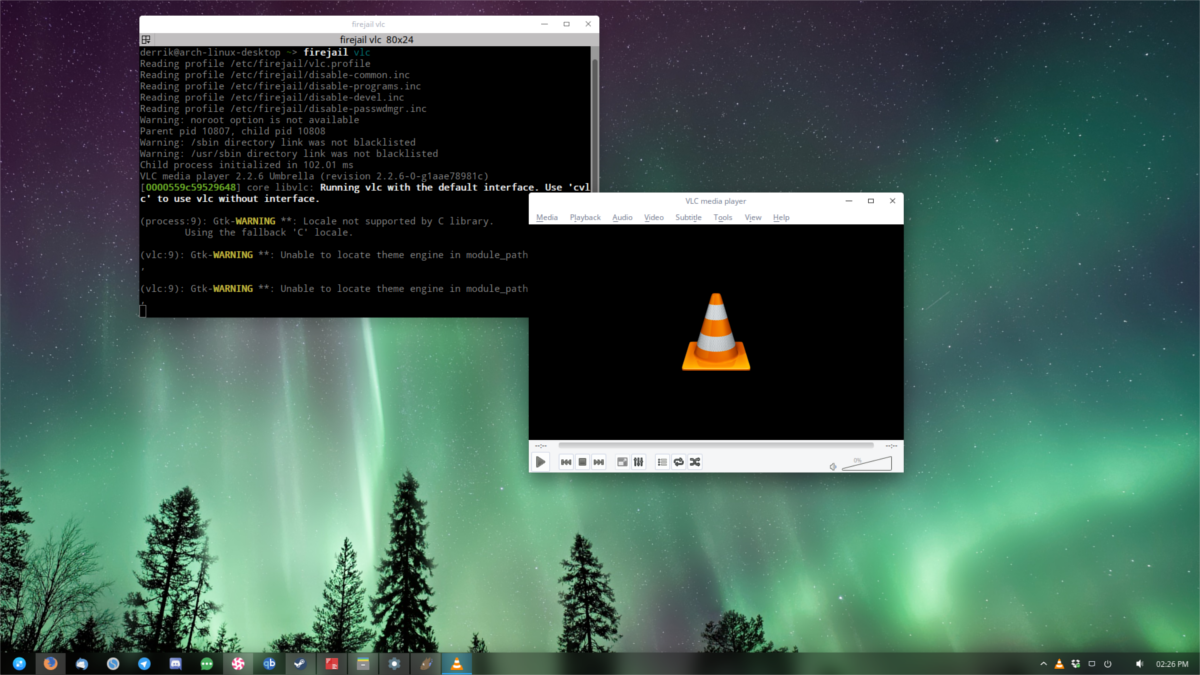The height and width of the screenshot is (675, 1200).
Task: Click the VLC seek progress bar
Action: coord(715,445)
